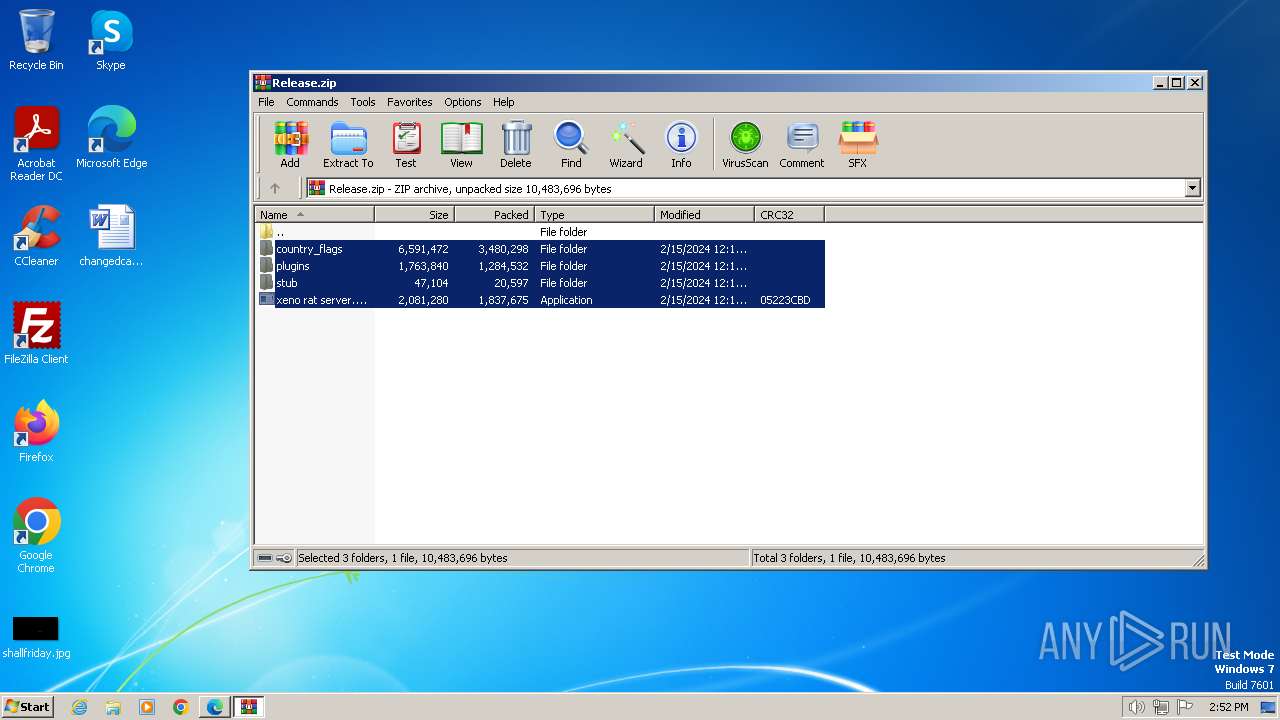The height and width of the screenshot is (720, 1280).
Task: Sort by the Modified column header
Action: pos(705,215)
